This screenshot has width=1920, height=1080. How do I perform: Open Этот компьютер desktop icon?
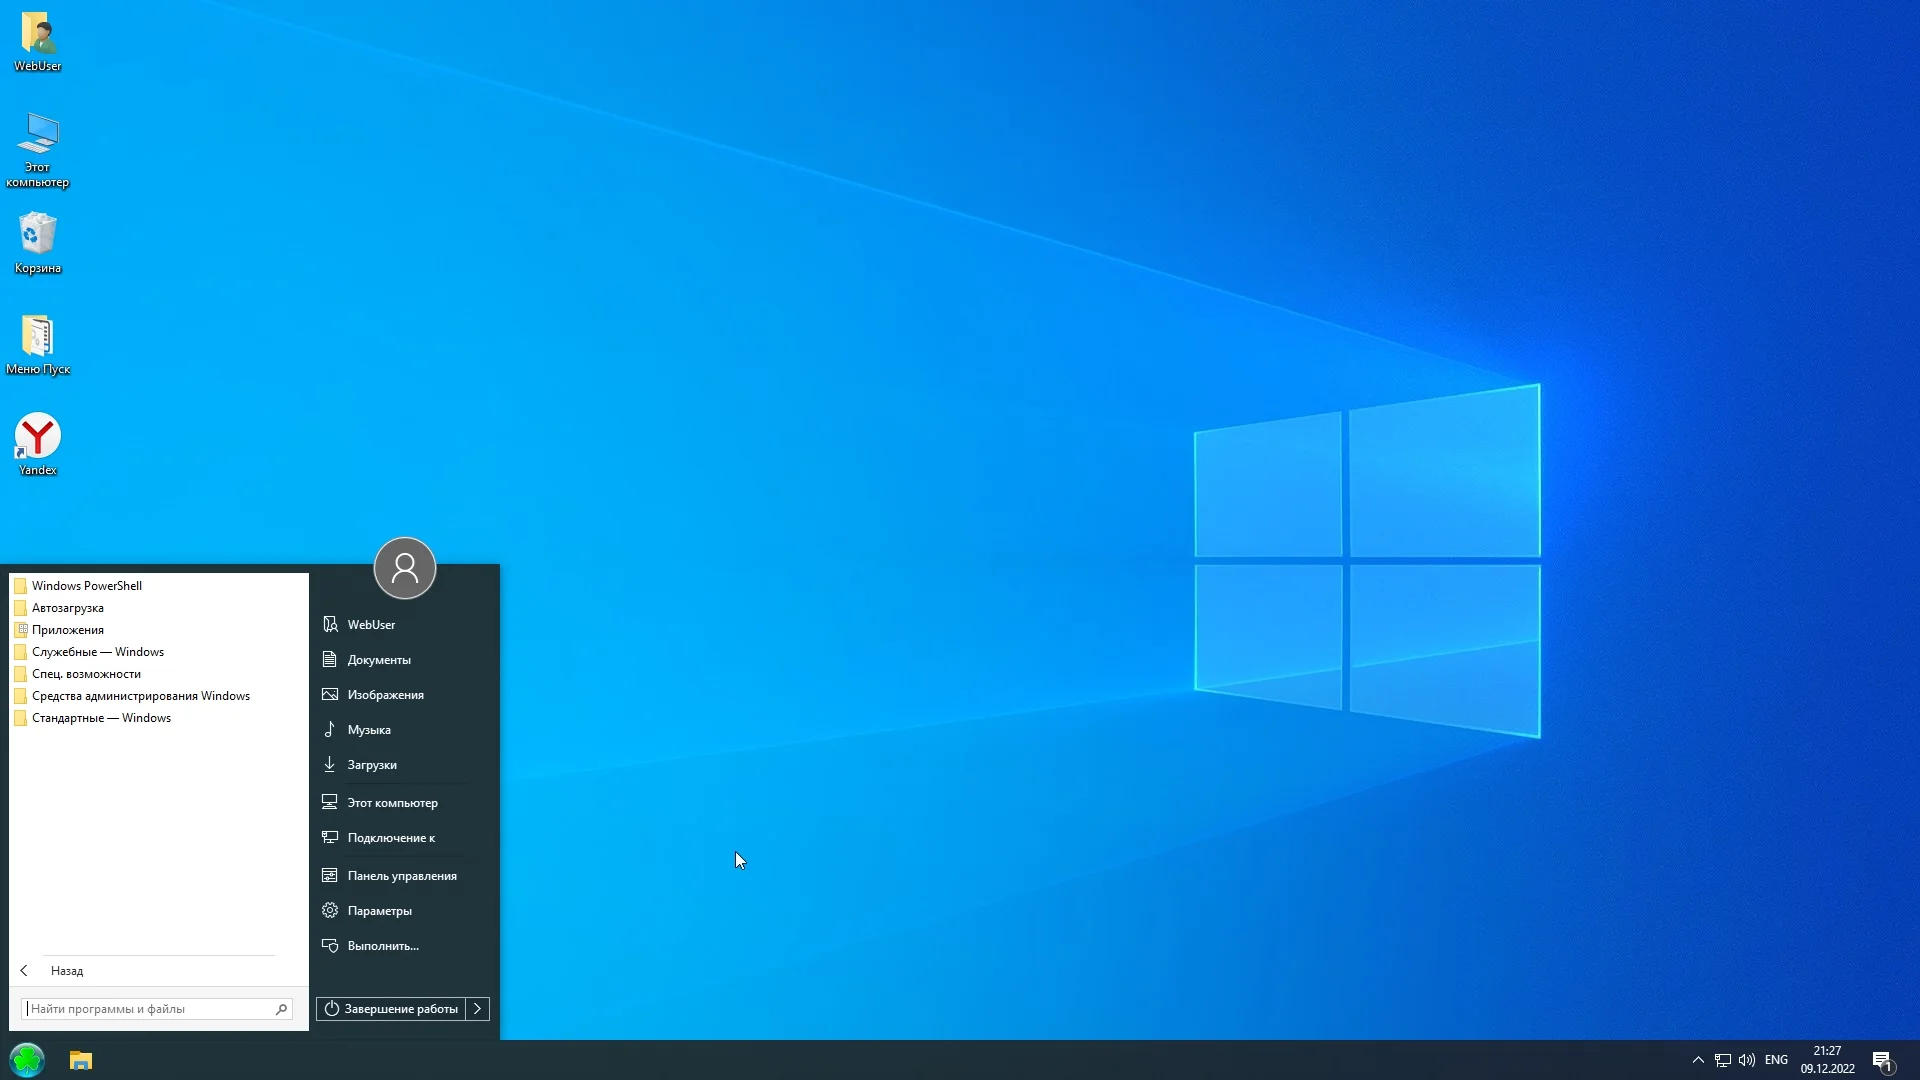point(37,136)
